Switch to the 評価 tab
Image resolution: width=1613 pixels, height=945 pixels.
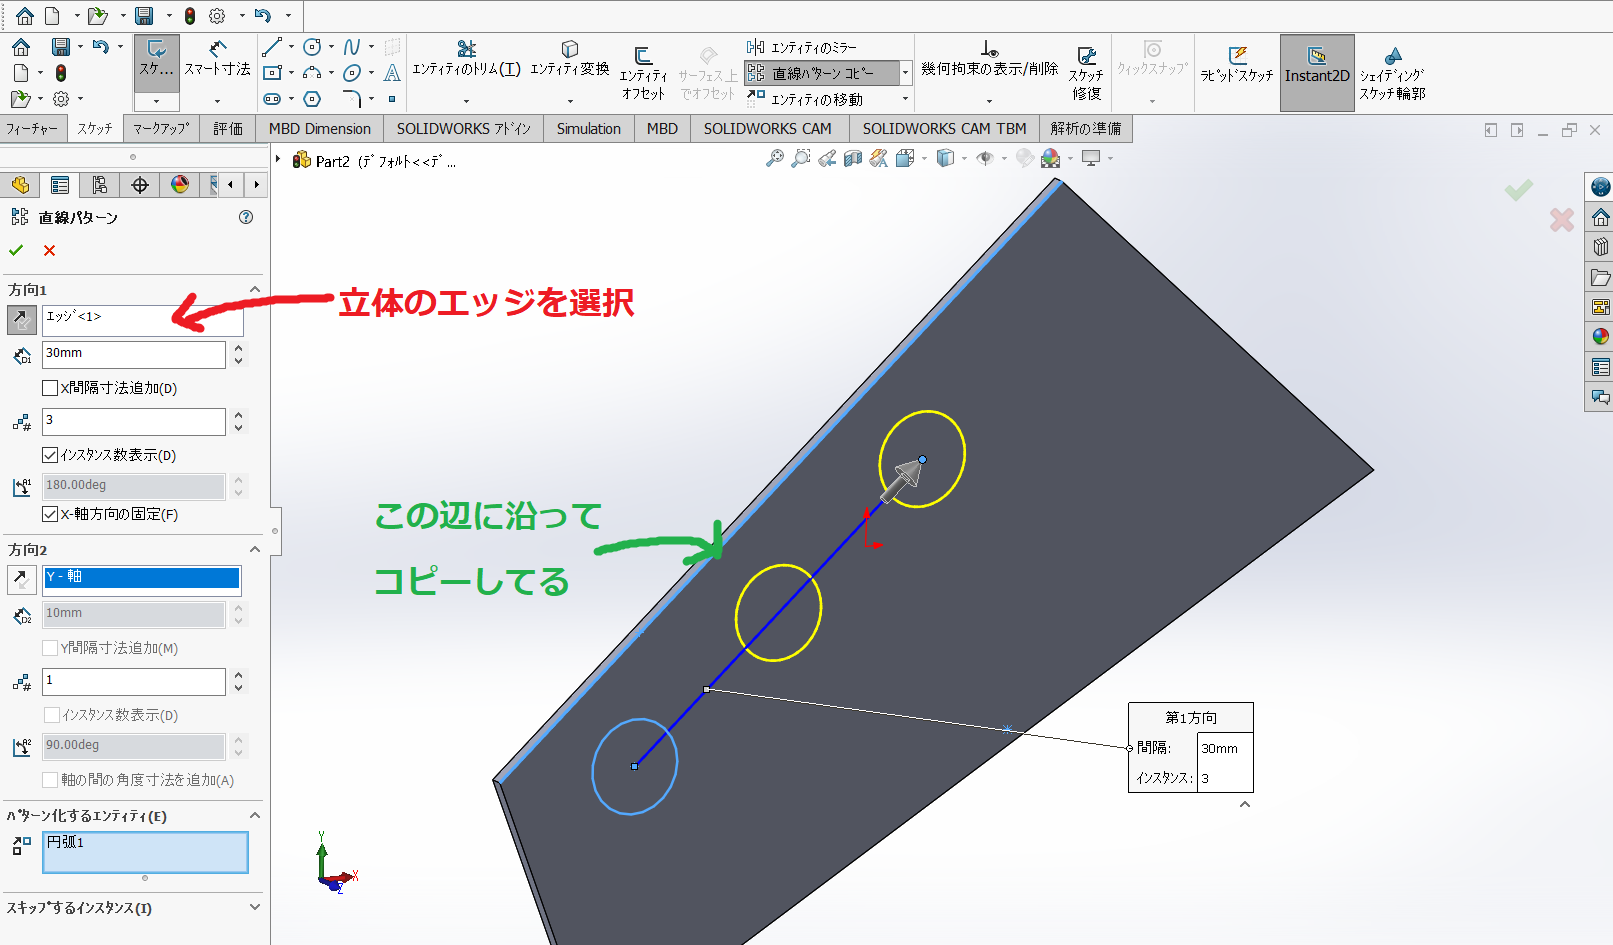pos(228,129)
